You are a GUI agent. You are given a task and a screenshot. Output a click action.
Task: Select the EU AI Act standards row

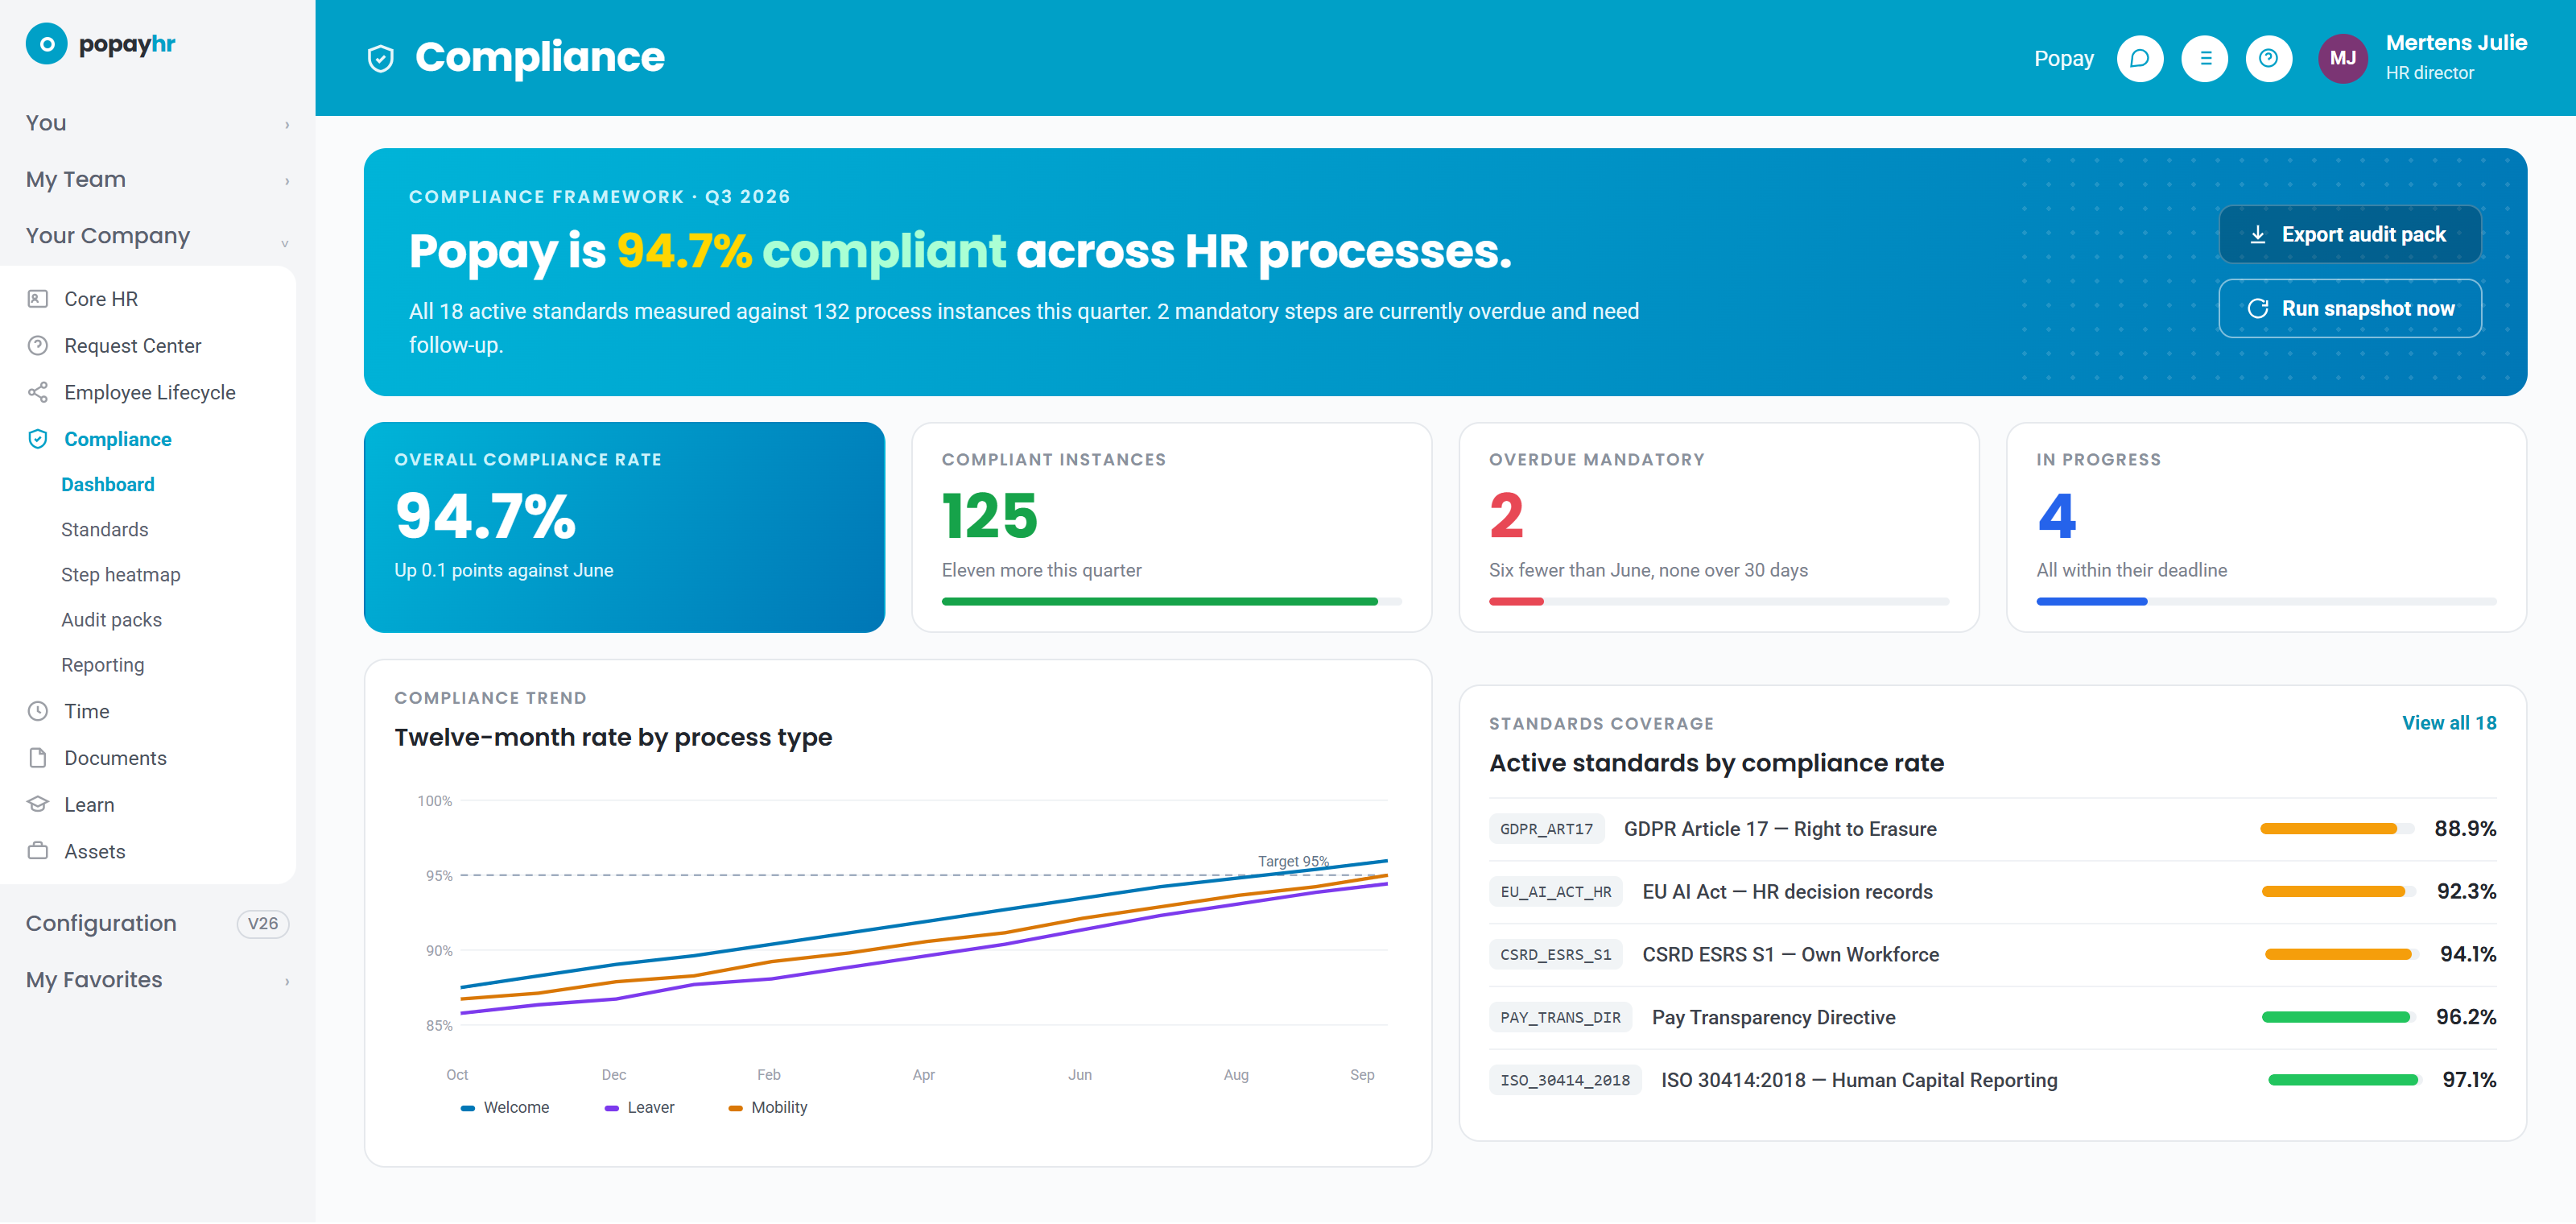[x=1992, y=891]
